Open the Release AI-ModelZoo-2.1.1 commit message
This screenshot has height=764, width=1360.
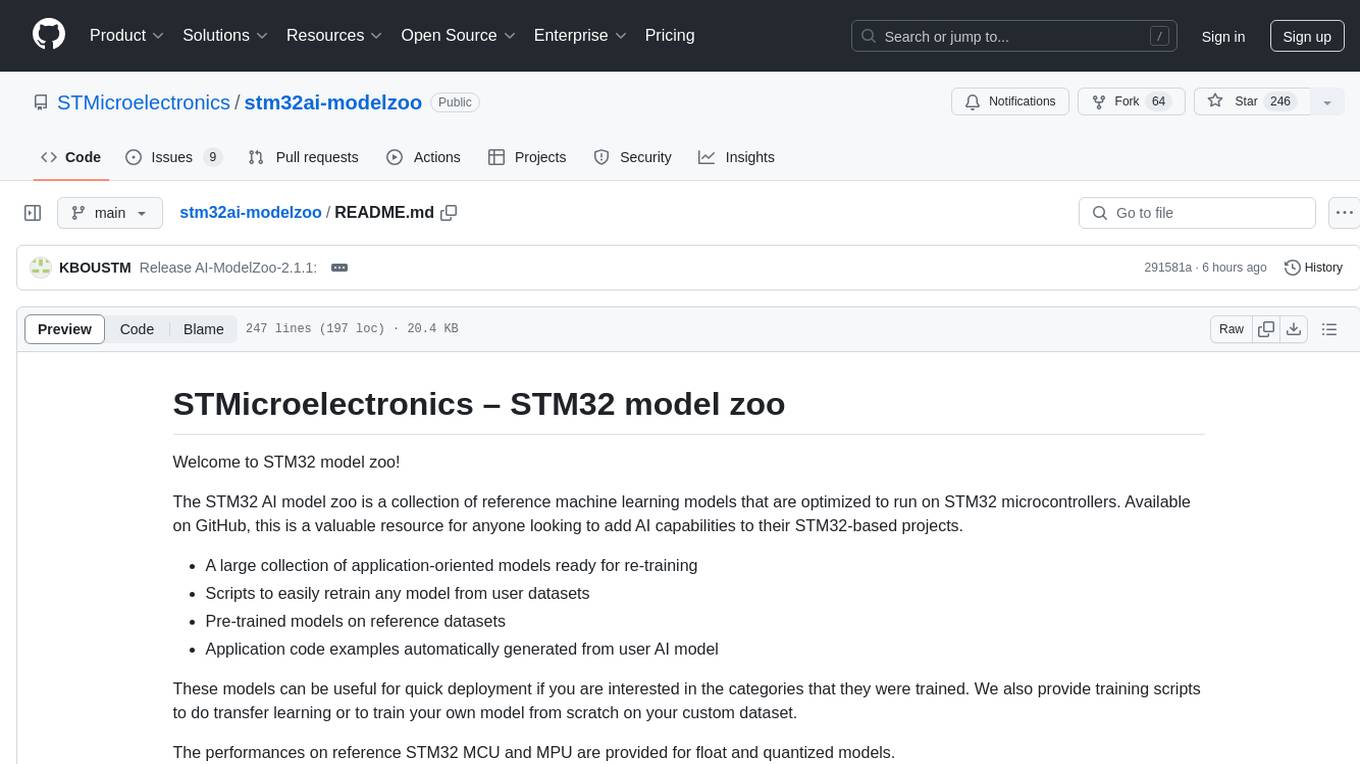click(228, 267)
